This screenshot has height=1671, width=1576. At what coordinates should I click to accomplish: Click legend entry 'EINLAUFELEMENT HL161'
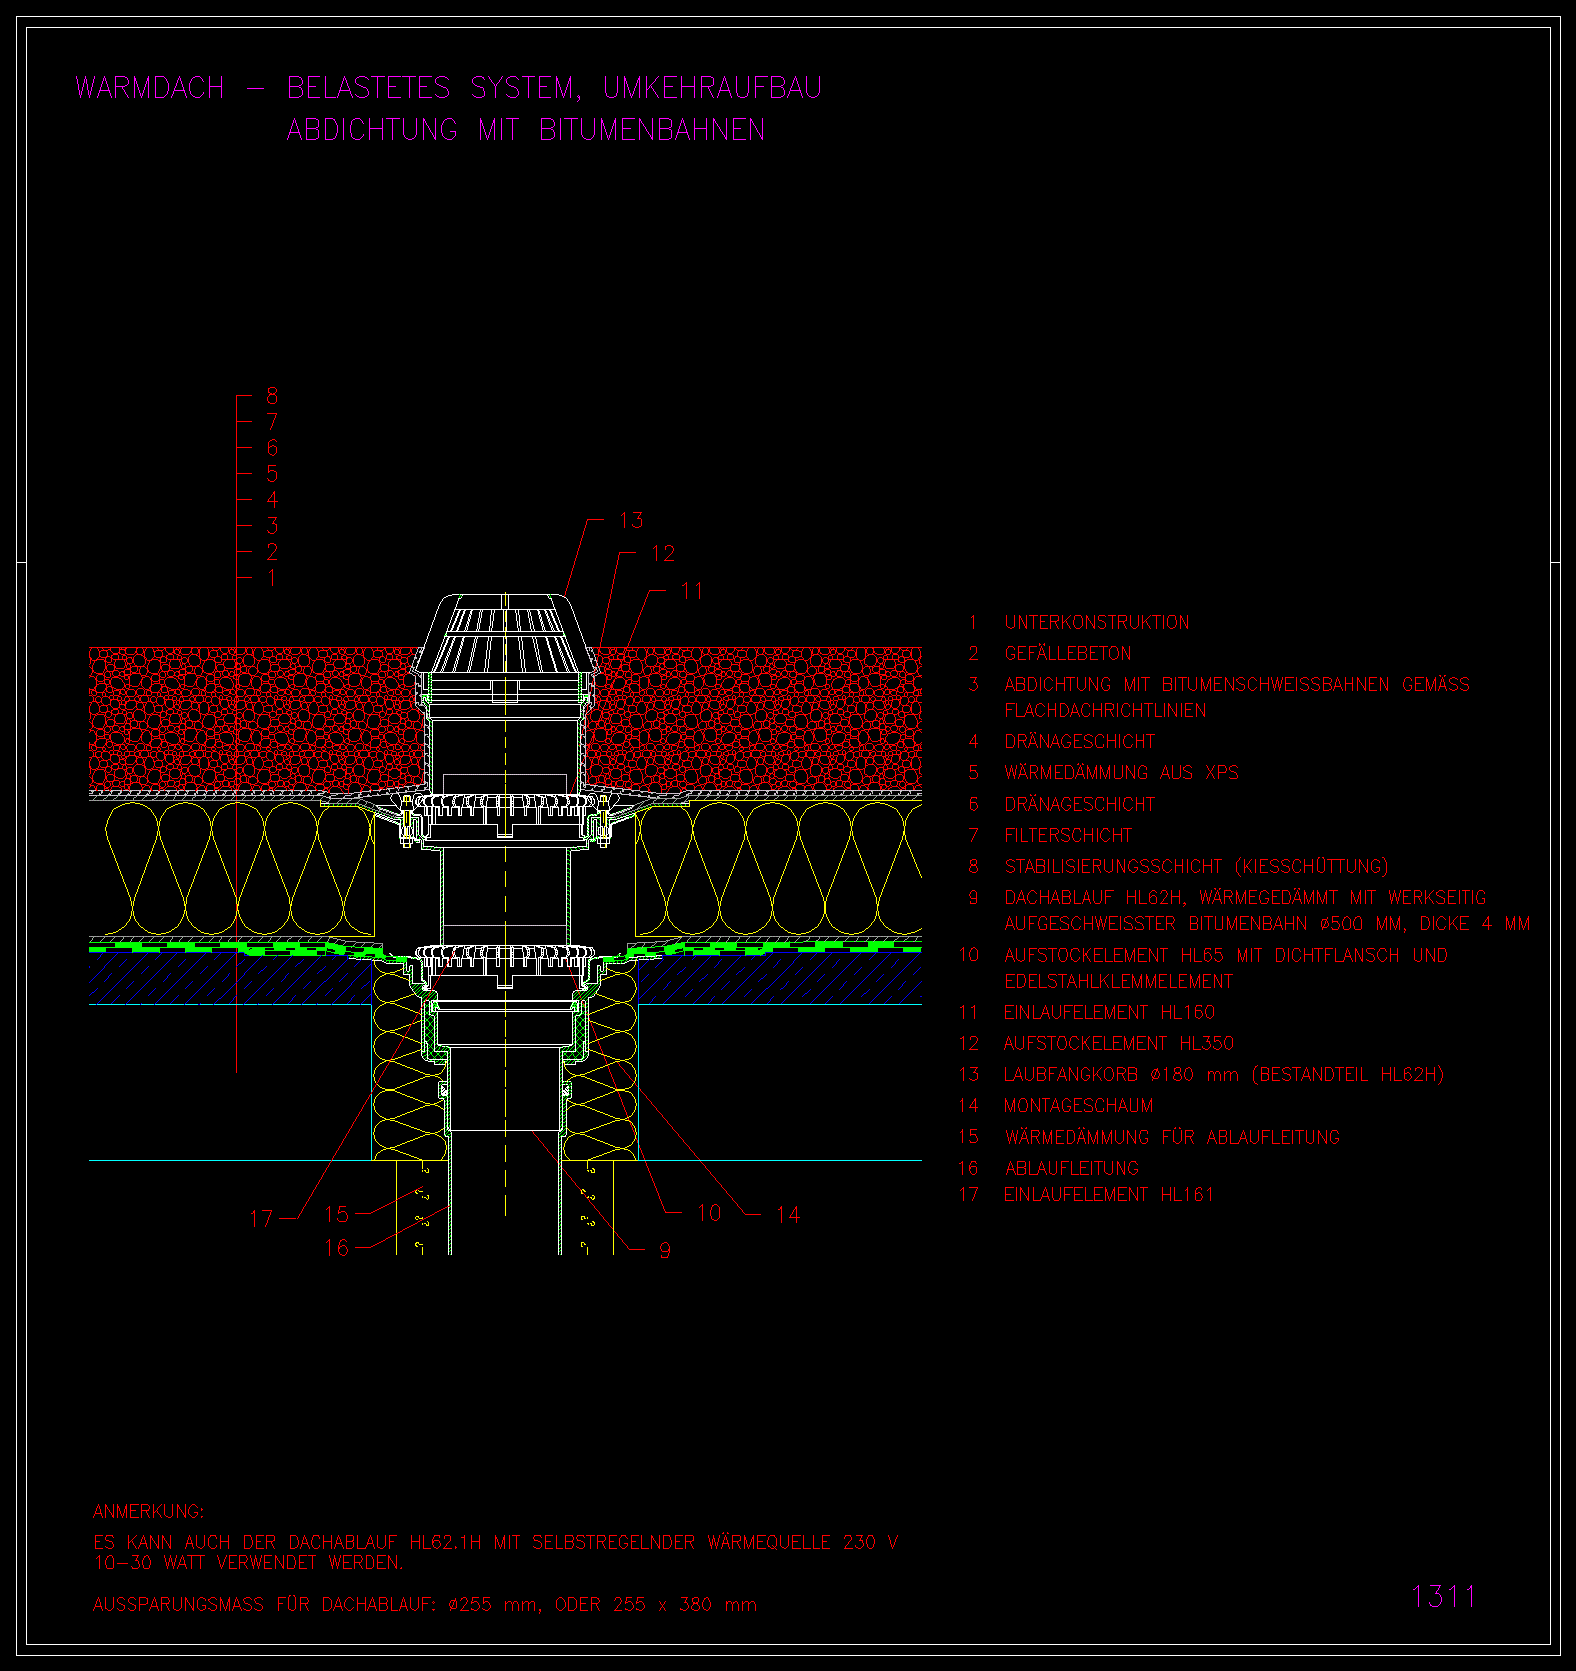click(1108, 1194)
